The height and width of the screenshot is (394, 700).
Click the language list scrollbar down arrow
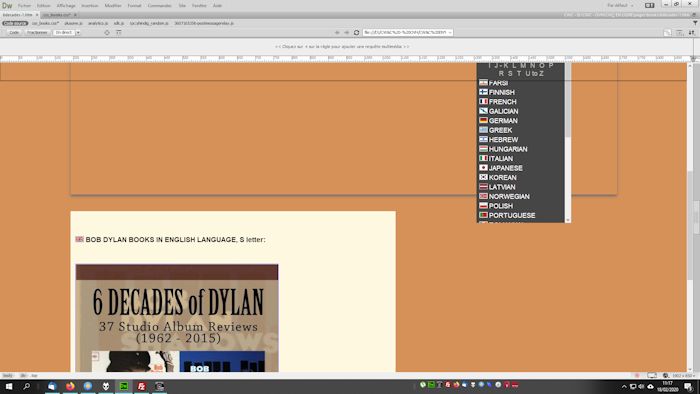568,220
